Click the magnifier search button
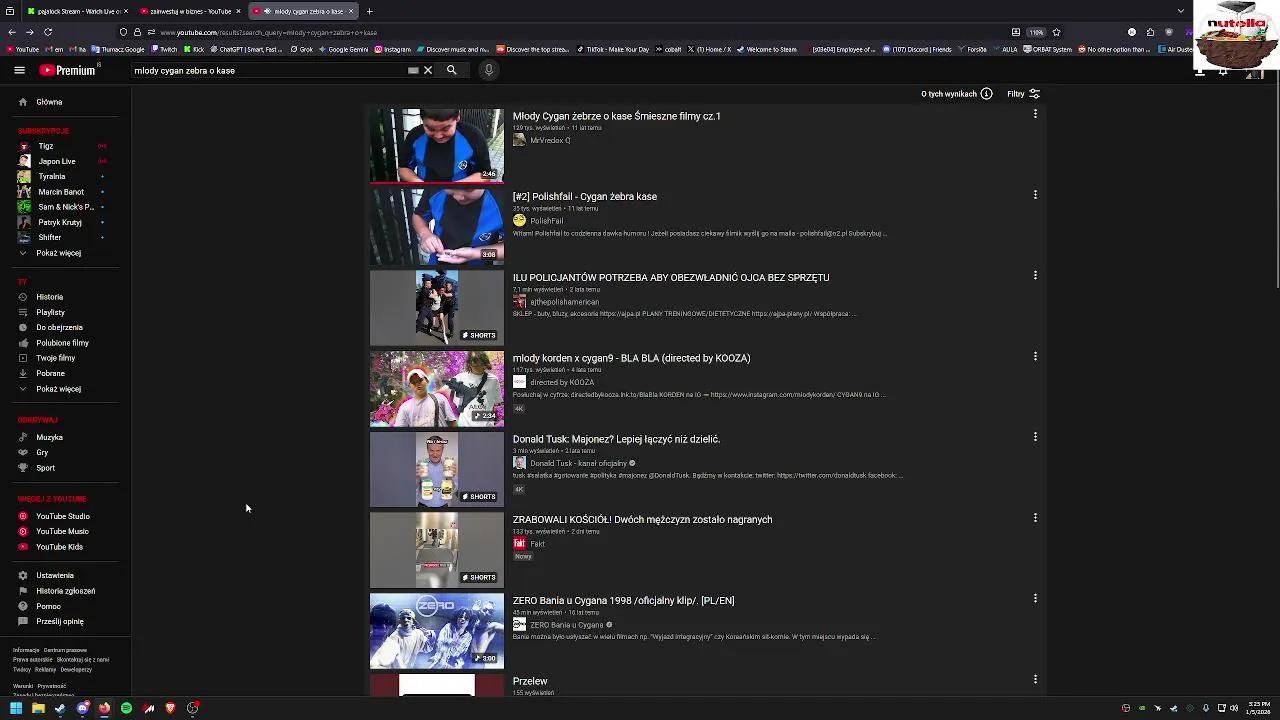The height and width of the screenshot is (720, 1280). click(x=451, y=70)
